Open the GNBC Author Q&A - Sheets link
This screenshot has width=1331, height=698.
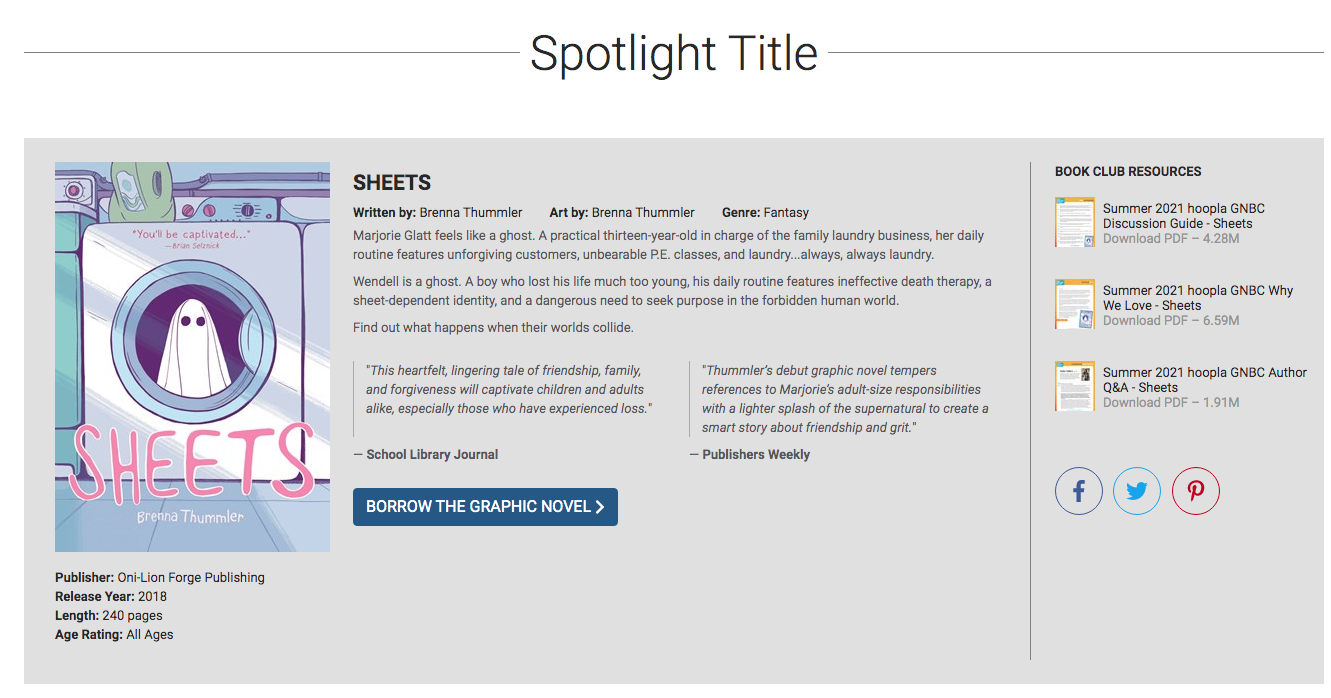tap(1204, 380)
